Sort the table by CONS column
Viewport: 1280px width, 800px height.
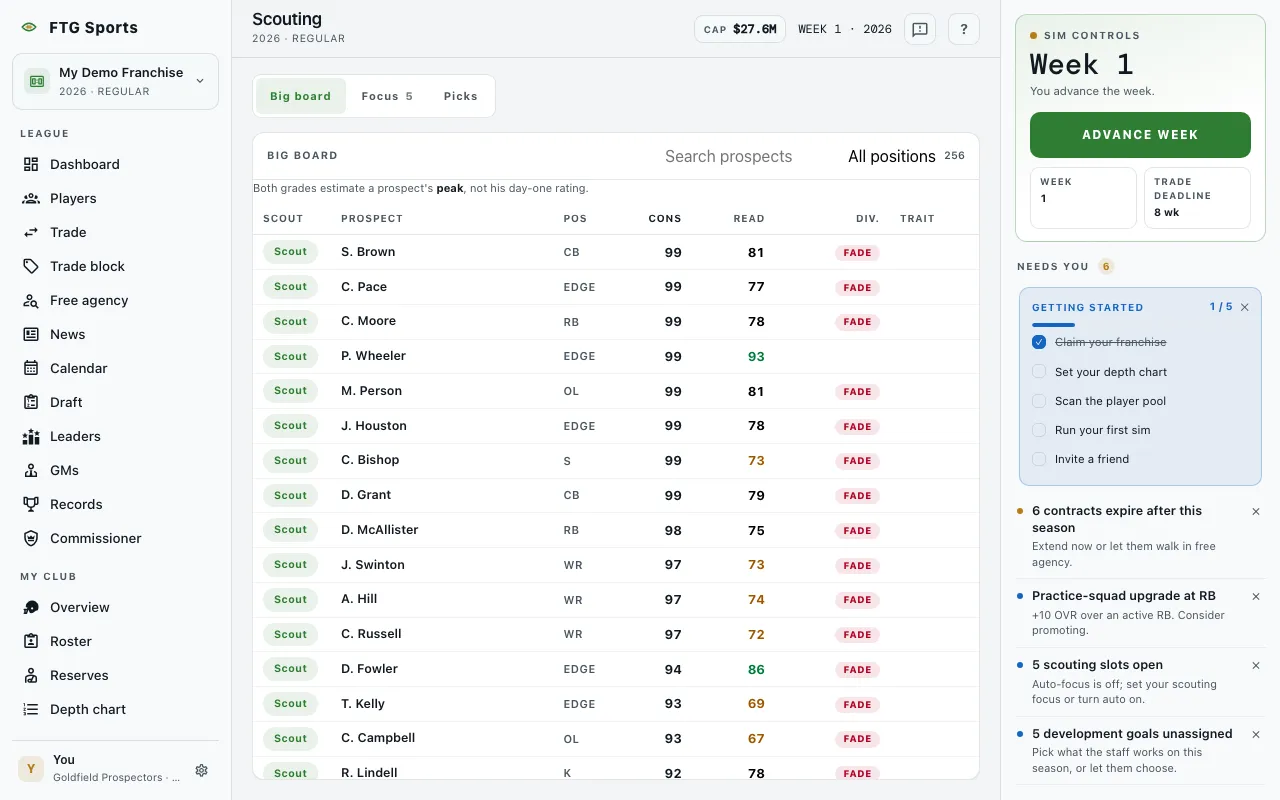click(665, 218)
